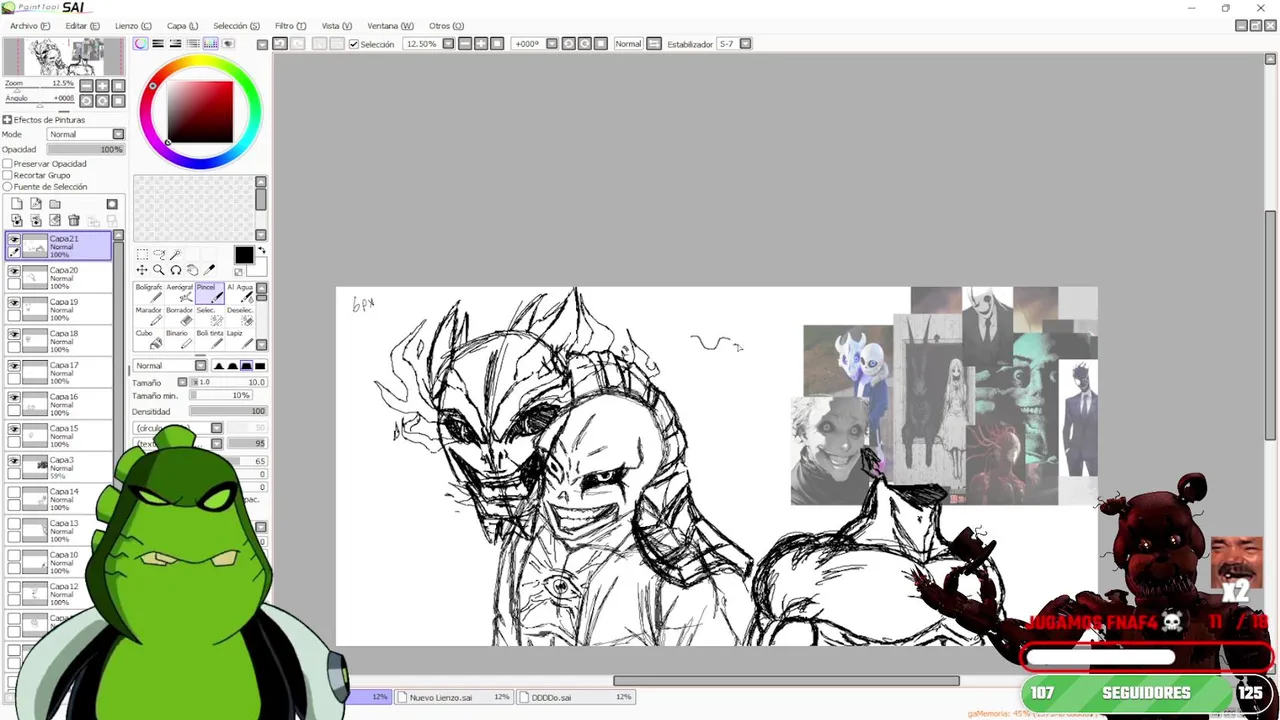This screenshot has width=1280, height=720.
Task: Open Estabilizador S-7 dropdown
Action: (745, 44)
